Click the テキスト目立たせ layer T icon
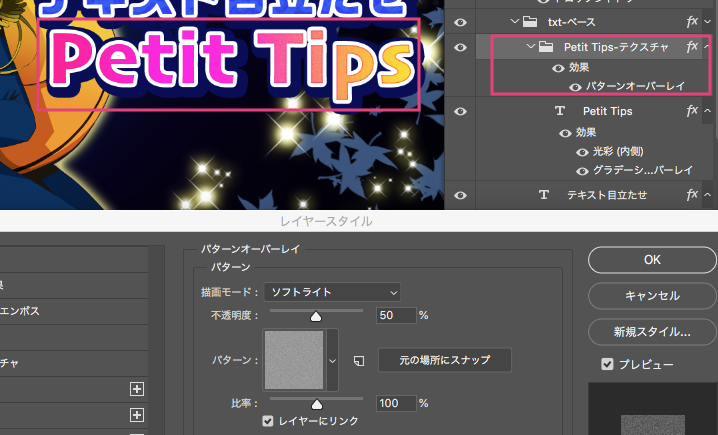 click(544, 195)
